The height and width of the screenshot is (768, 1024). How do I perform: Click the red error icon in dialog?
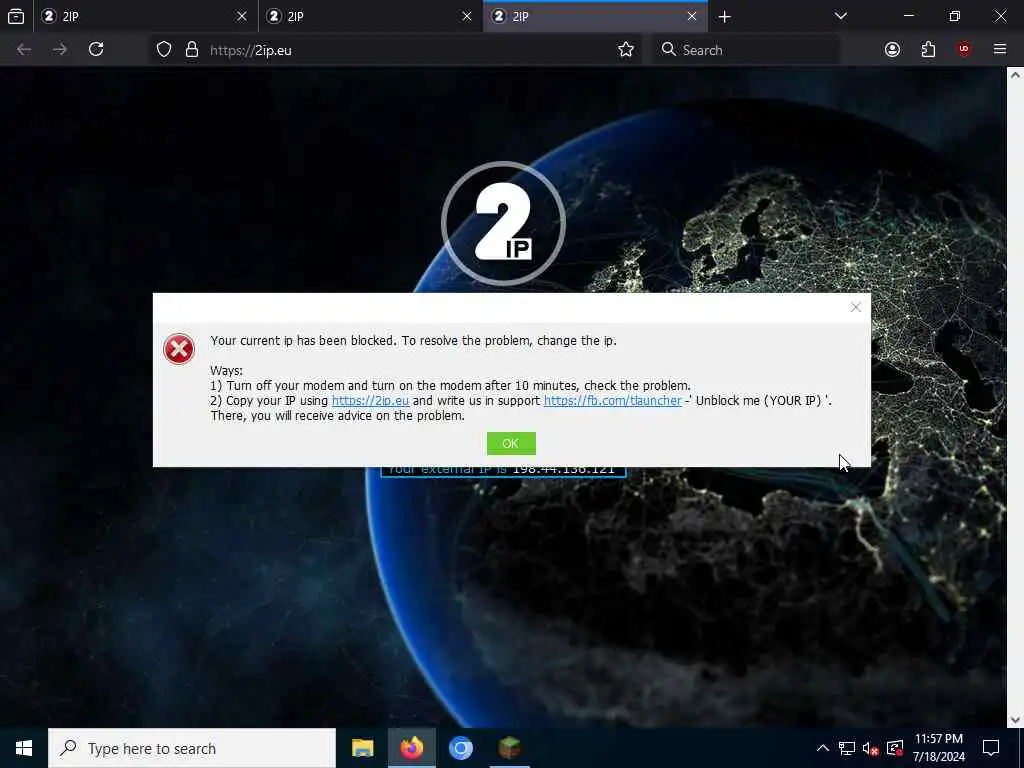pyautogui.click(x=179, y=349)
